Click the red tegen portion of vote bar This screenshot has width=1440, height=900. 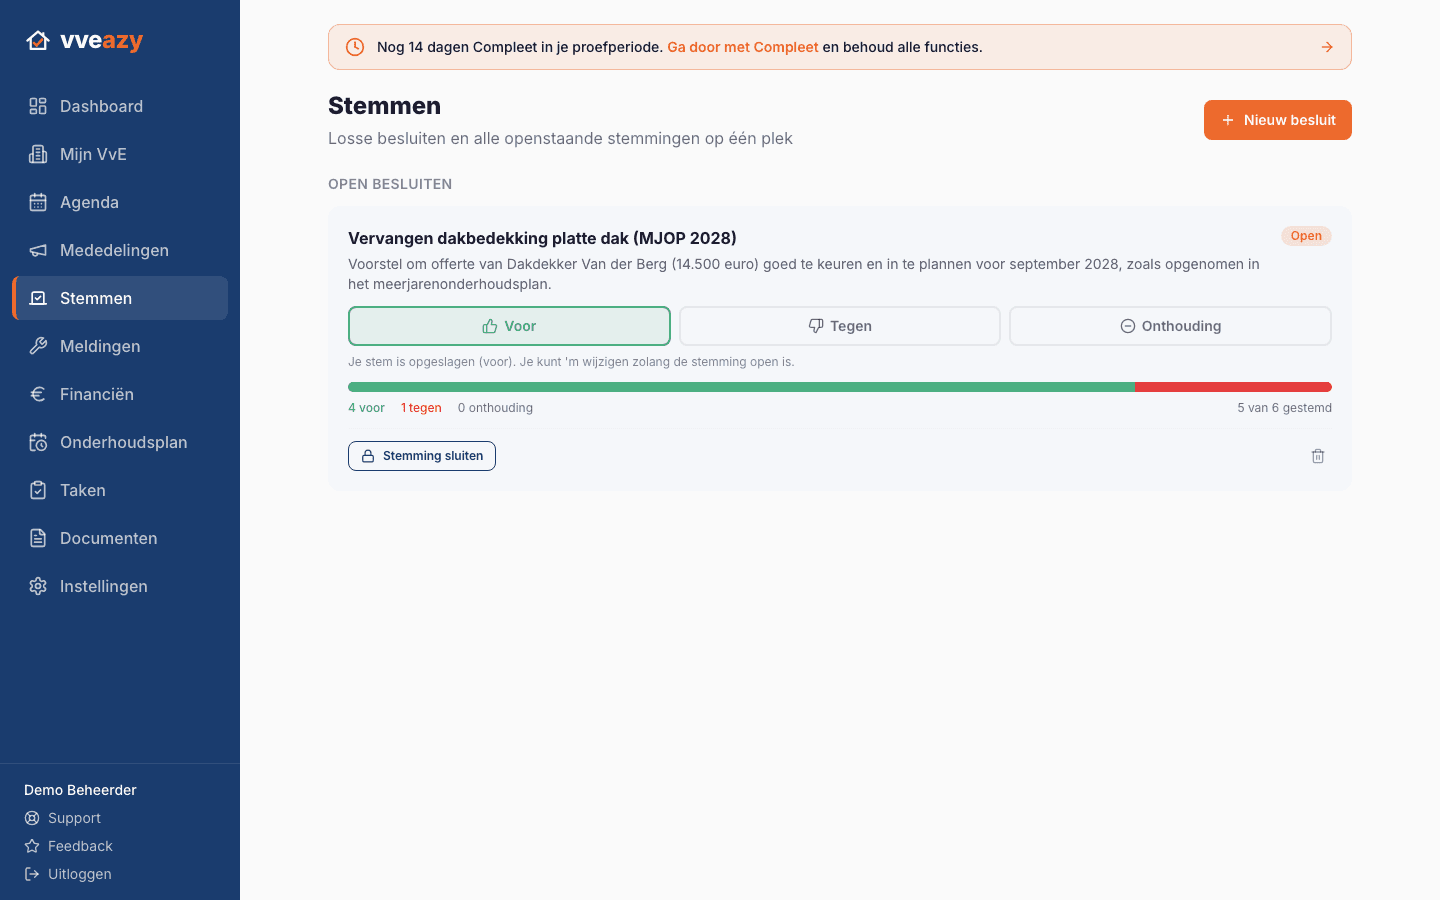tap(1233, 387)
